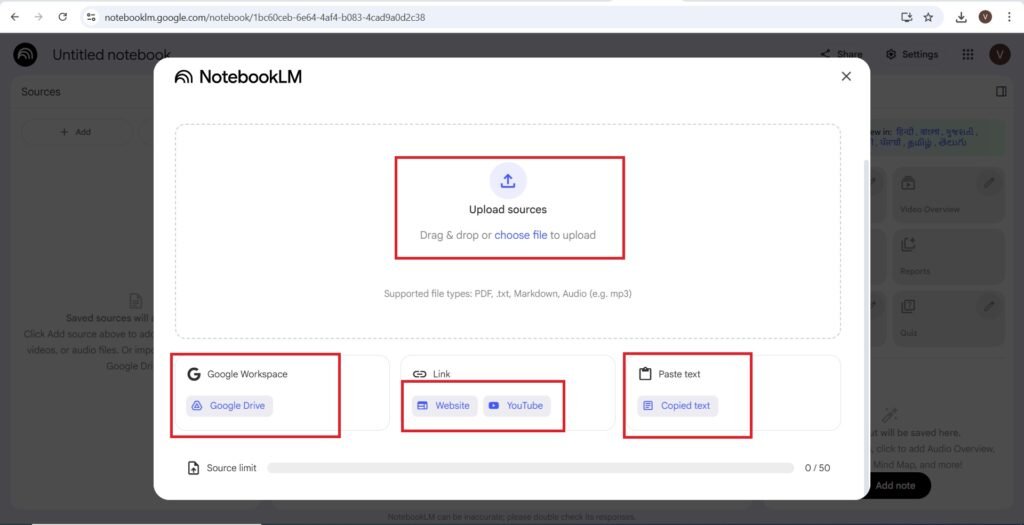The image size is (1024, 525).
Task: Click the Google Workspace label
Action: (x=247, y=374)
